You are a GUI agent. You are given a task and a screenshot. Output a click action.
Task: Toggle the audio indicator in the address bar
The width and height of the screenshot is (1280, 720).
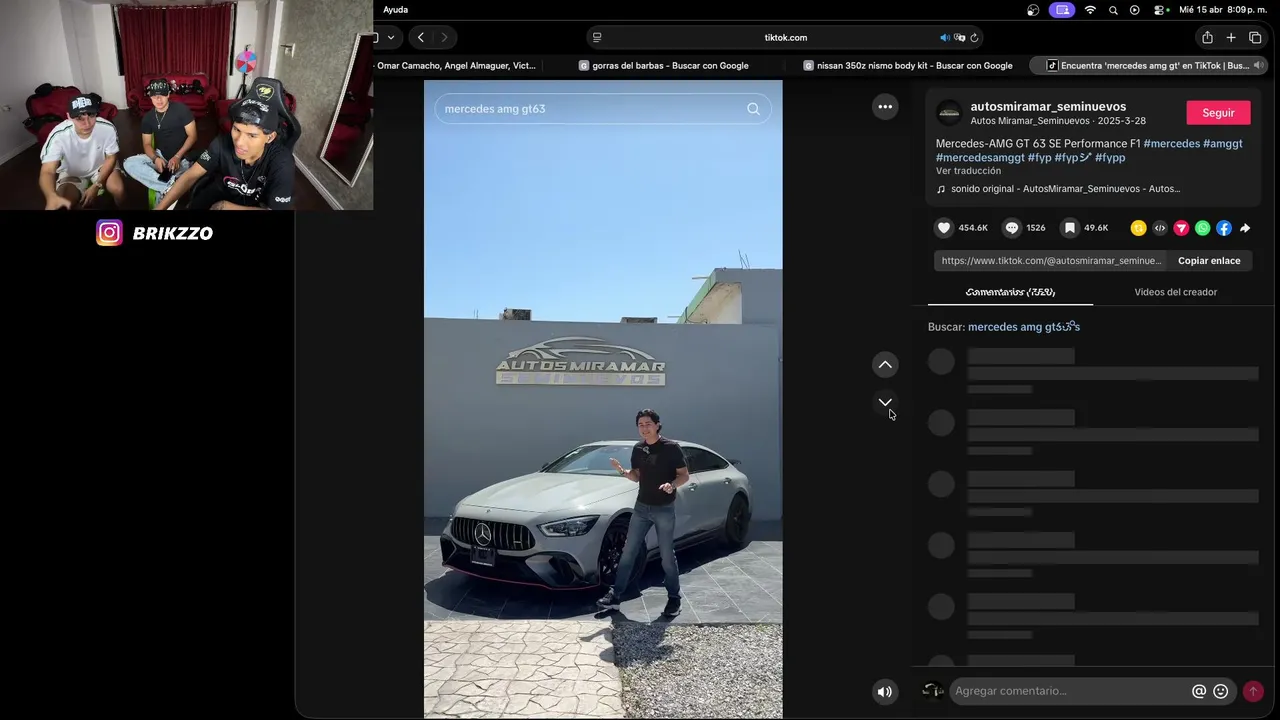945,38
